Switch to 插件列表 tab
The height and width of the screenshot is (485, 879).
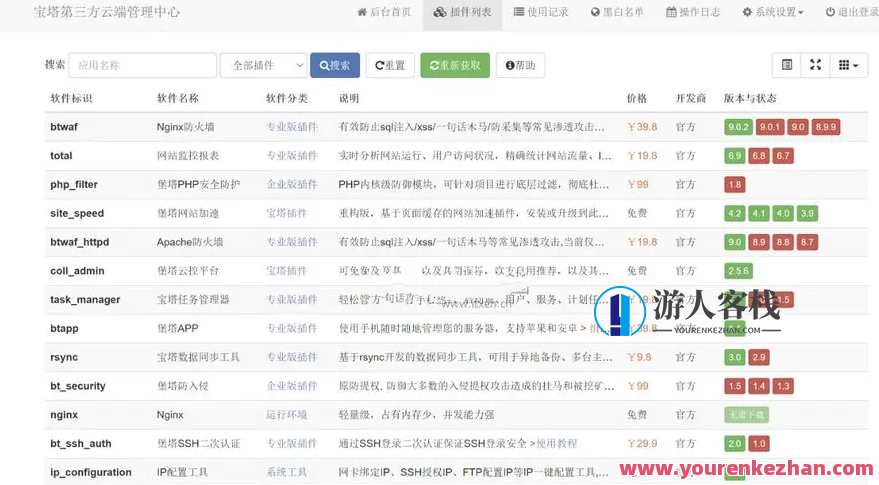pyautogui.click(x=463, y=12)
